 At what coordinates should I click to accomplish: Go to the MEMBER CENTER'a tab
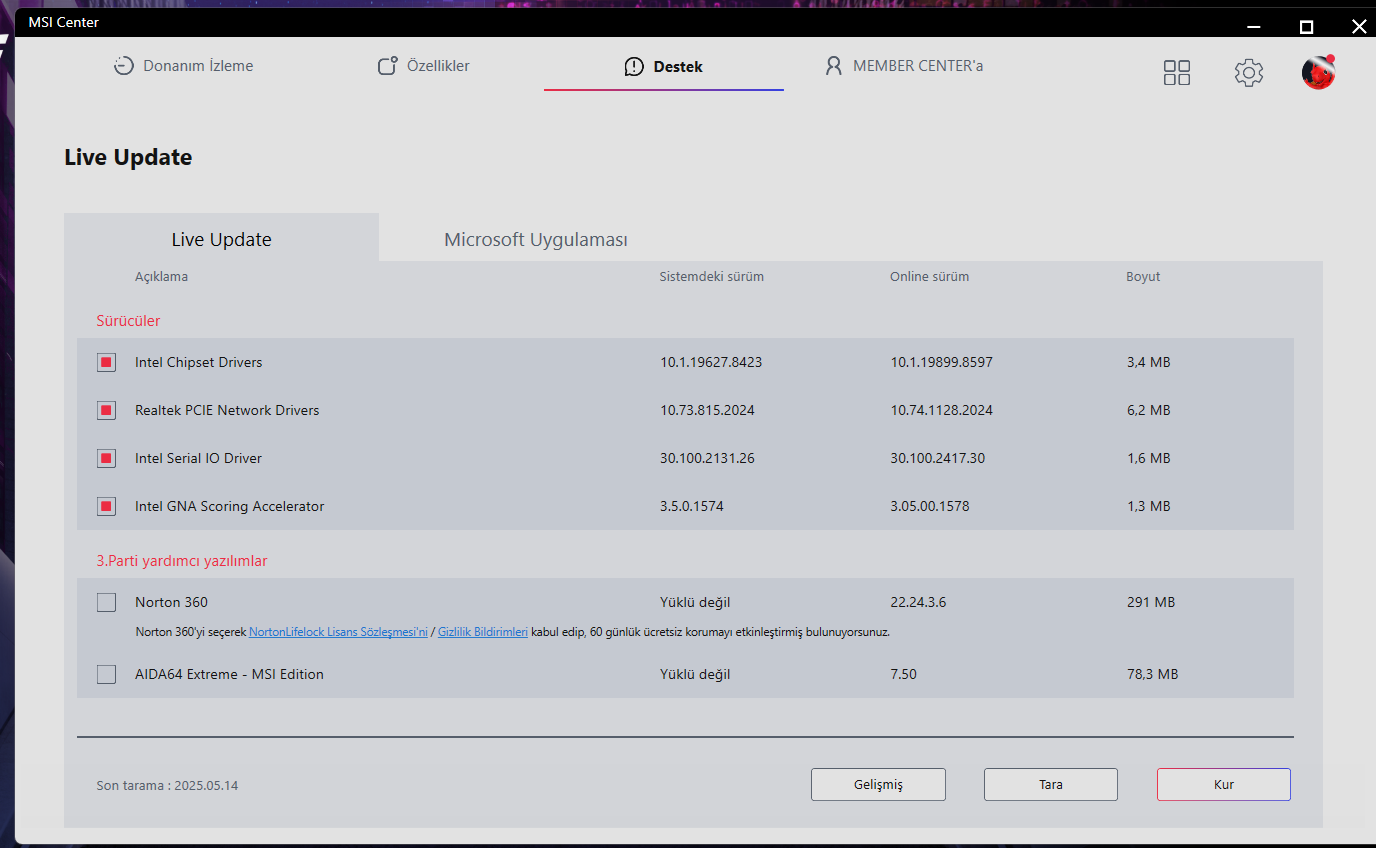(x=904, y=66)
